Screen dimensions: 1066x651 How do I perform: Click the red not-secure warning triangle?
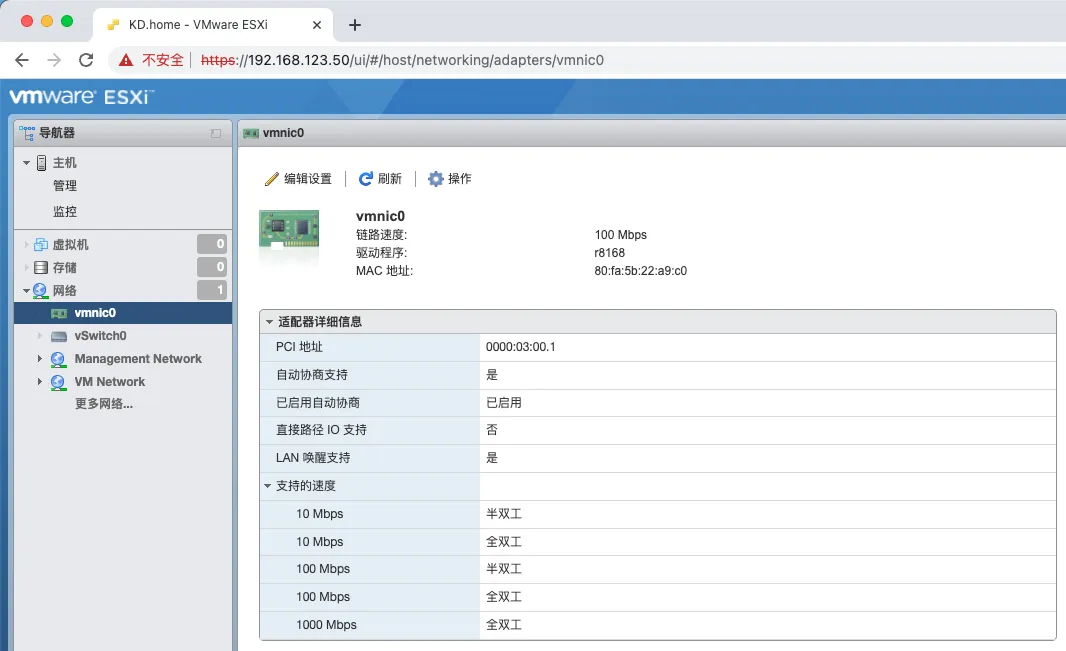click(x=126, y=60)
